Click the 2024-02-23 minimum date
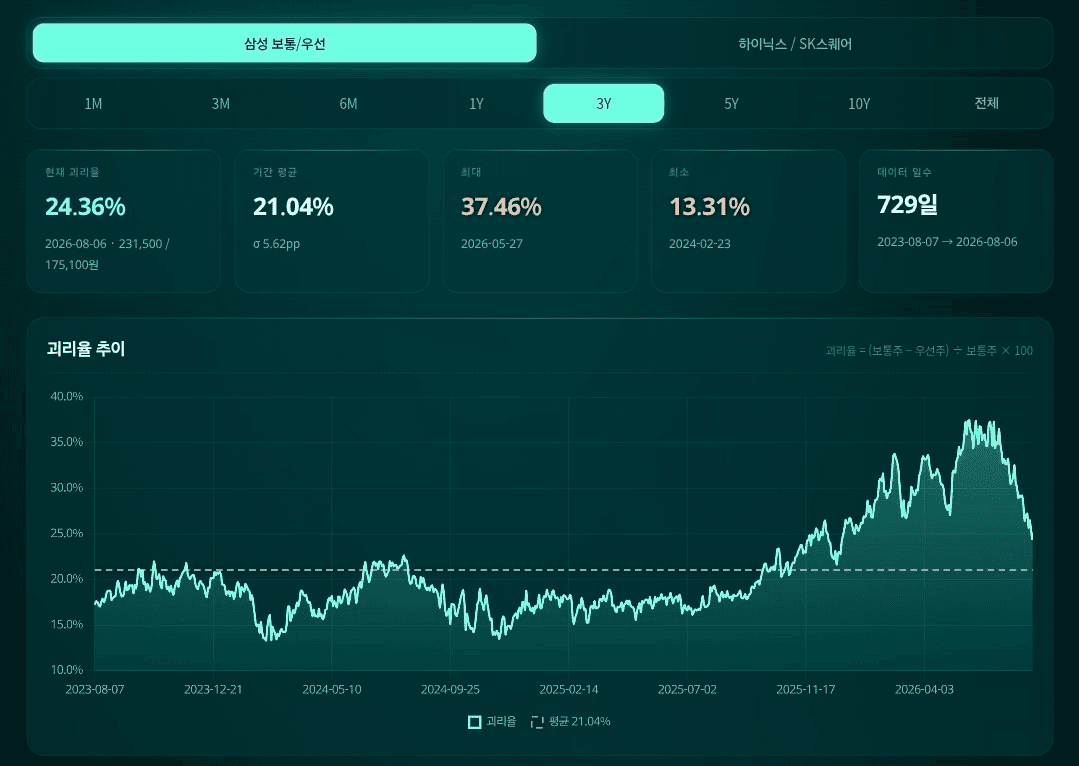 [x=700, y=244]
